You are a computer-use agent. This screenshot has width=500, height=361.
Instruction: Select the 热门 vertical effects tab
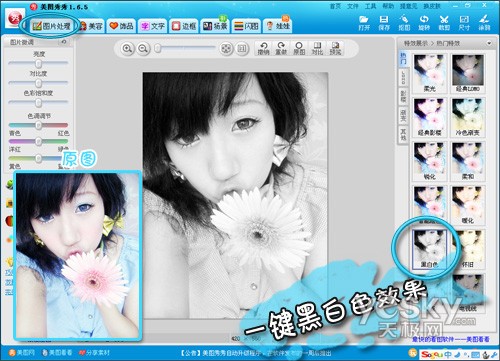click(403, 59)
